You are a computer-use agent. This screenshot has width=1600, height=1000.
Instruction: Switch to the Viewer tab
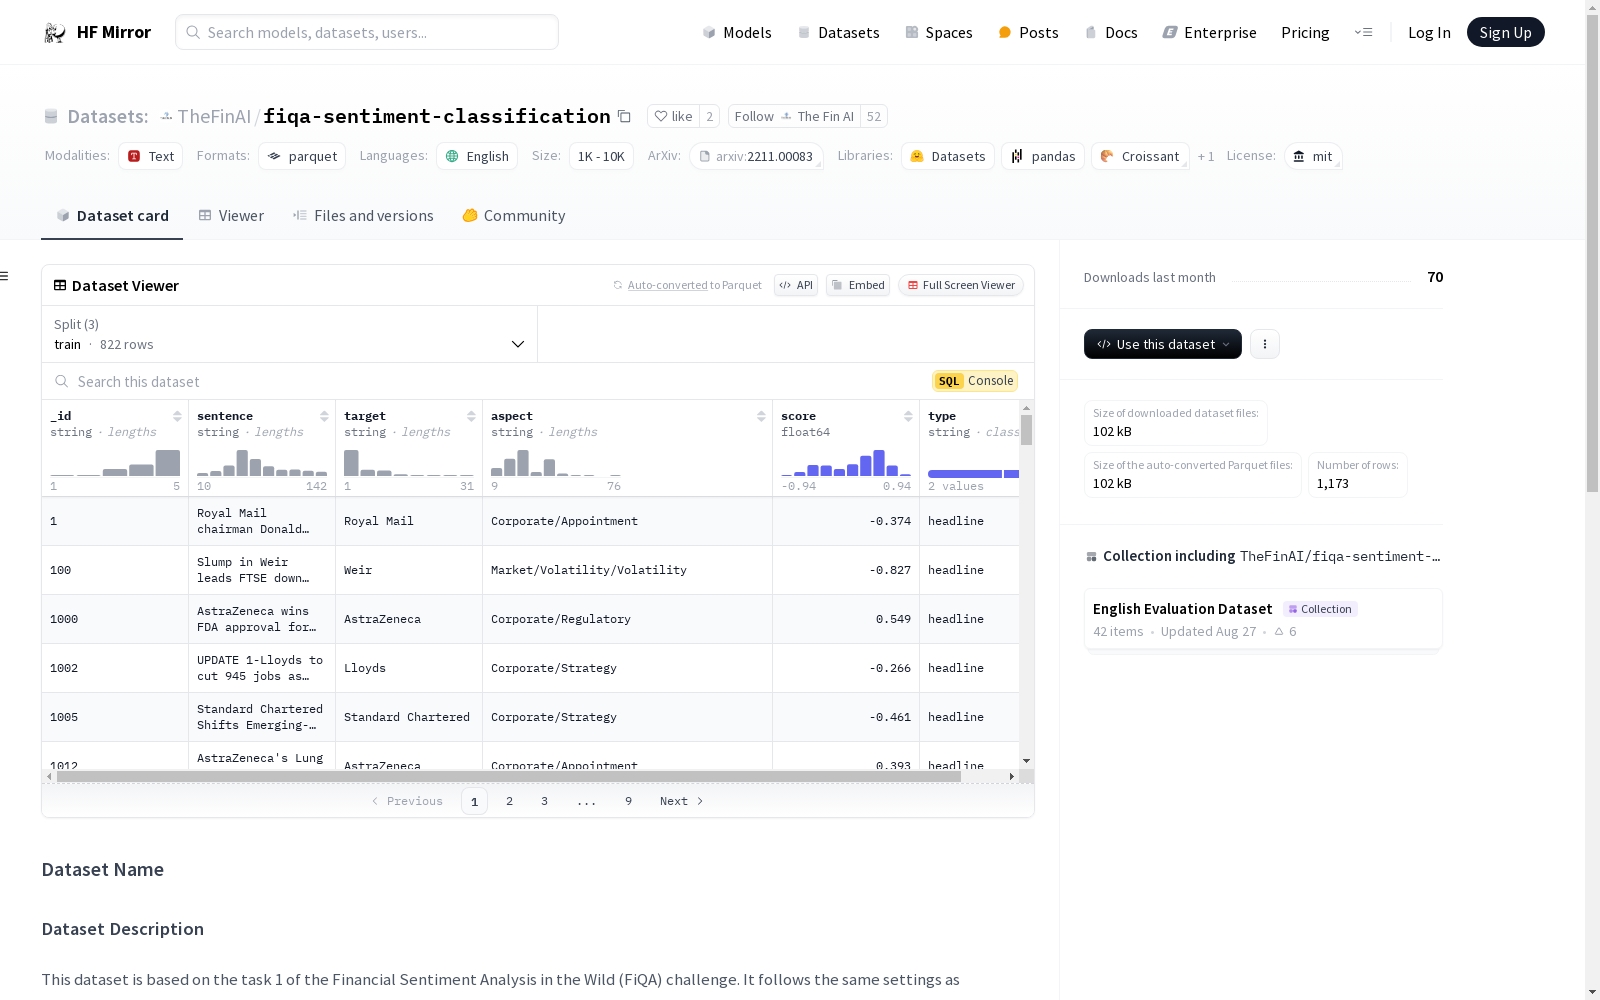(231, 216)
